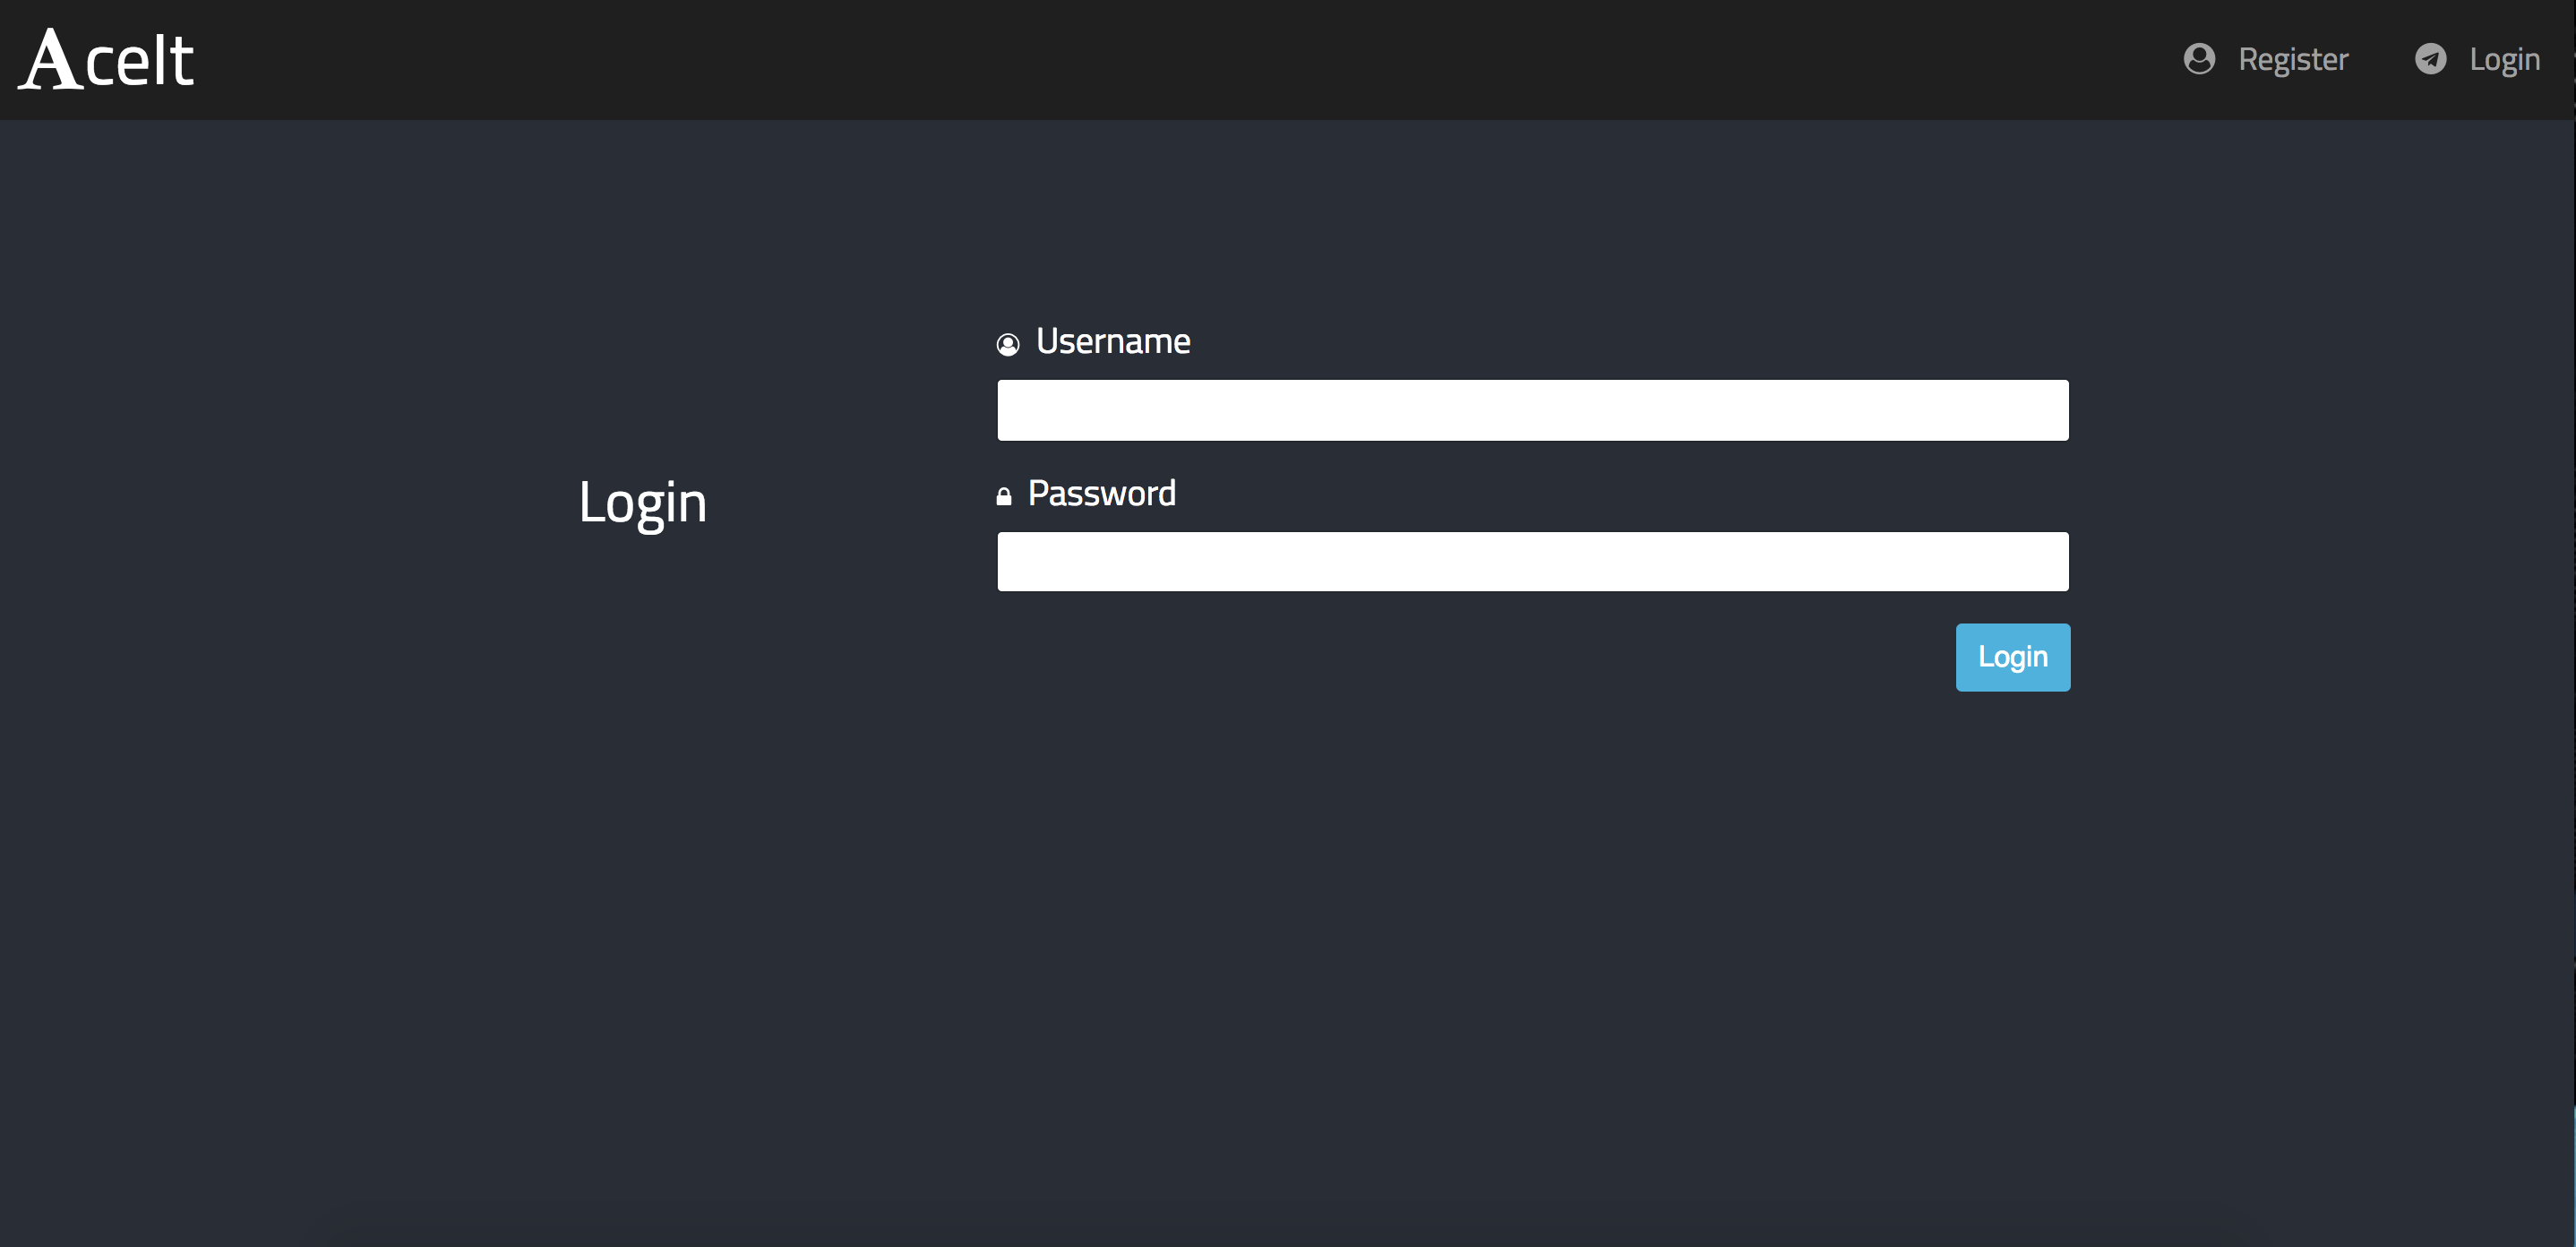Click the user circle icon next to Username
The image size is (2576, 1247).
1007,344
